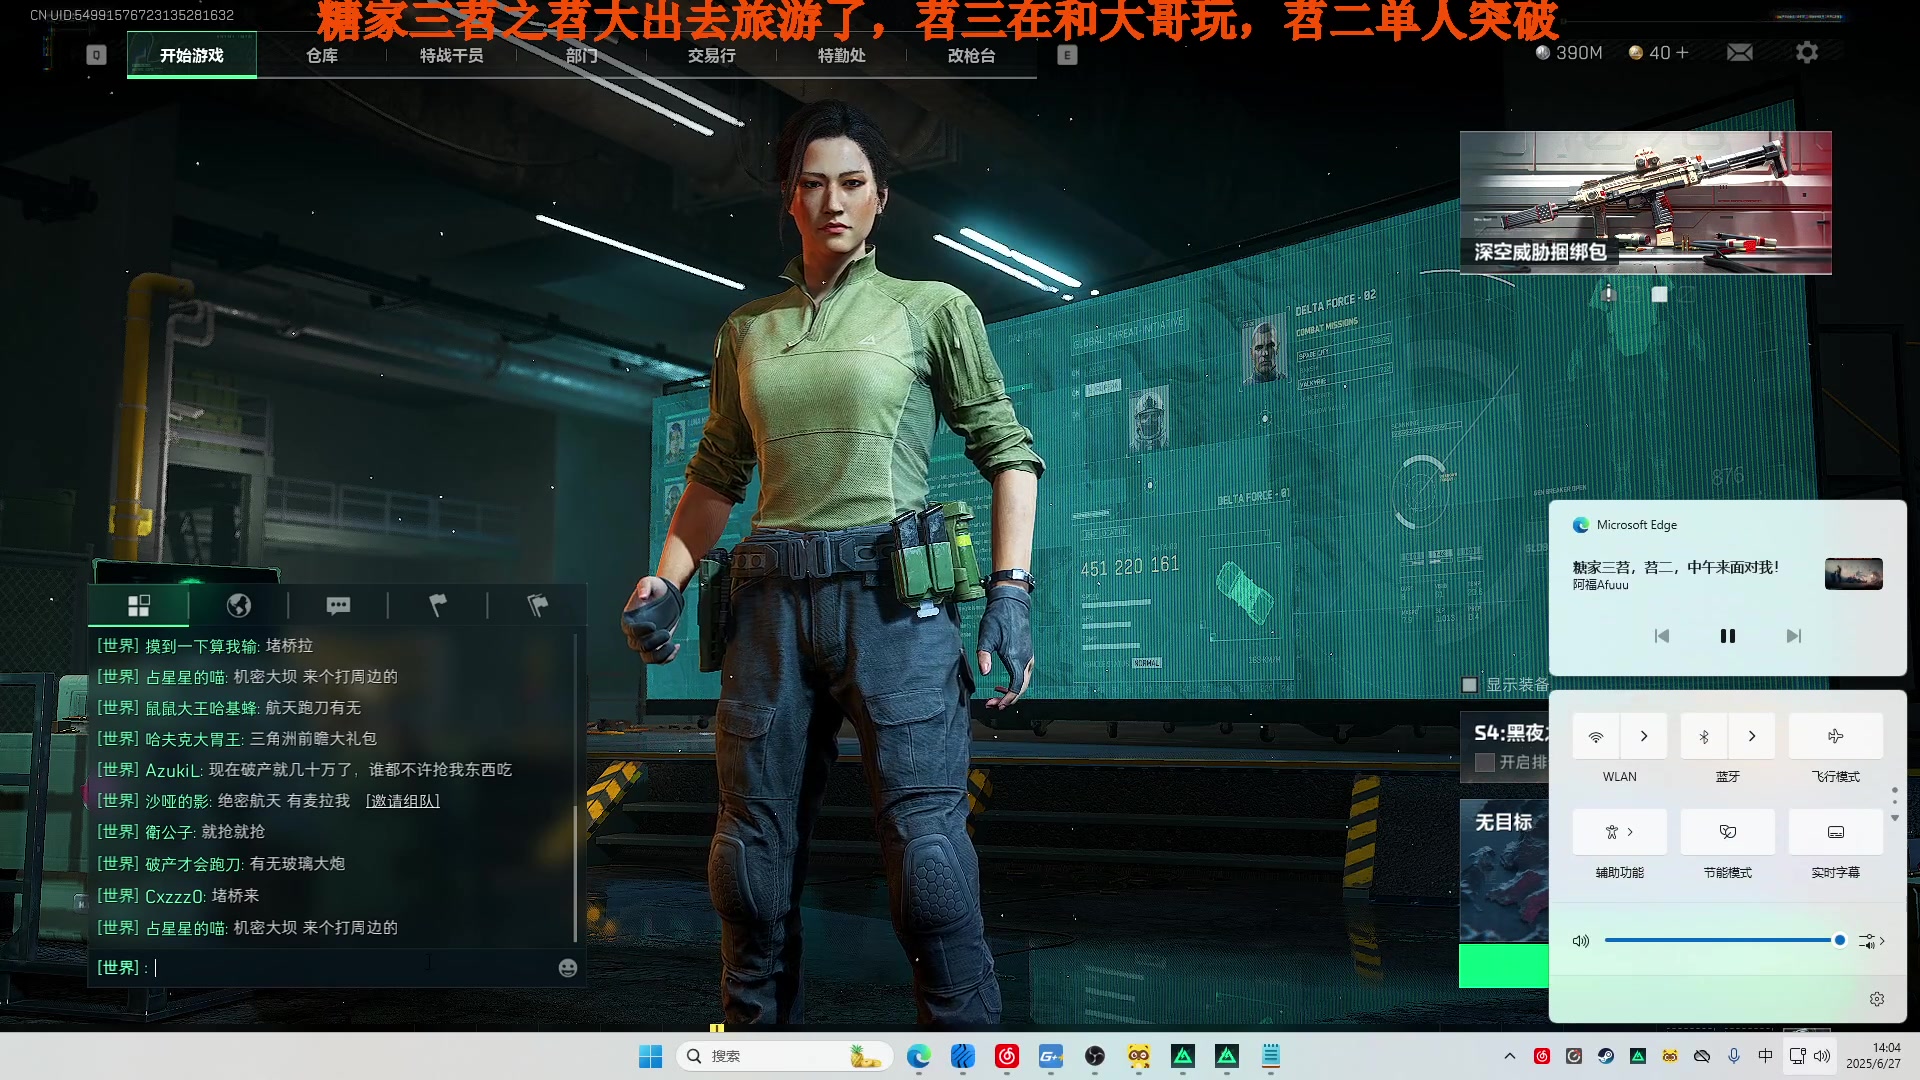Open Steam tray icon
Image resolution: width=1920 pixels, height=1080 pixels.
1605,1056
